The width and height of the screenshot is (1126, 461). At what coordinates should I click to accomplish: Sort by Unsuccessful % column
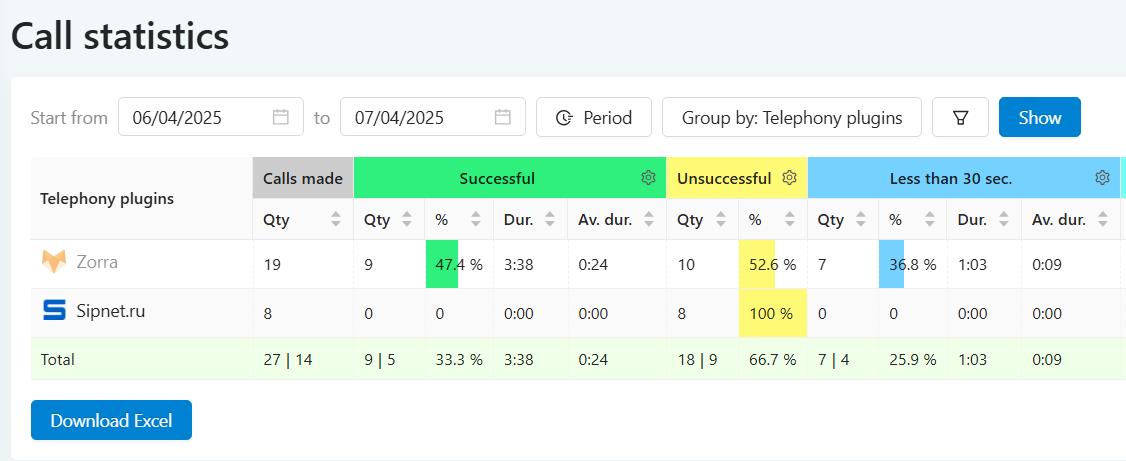(x=789, y=220)
